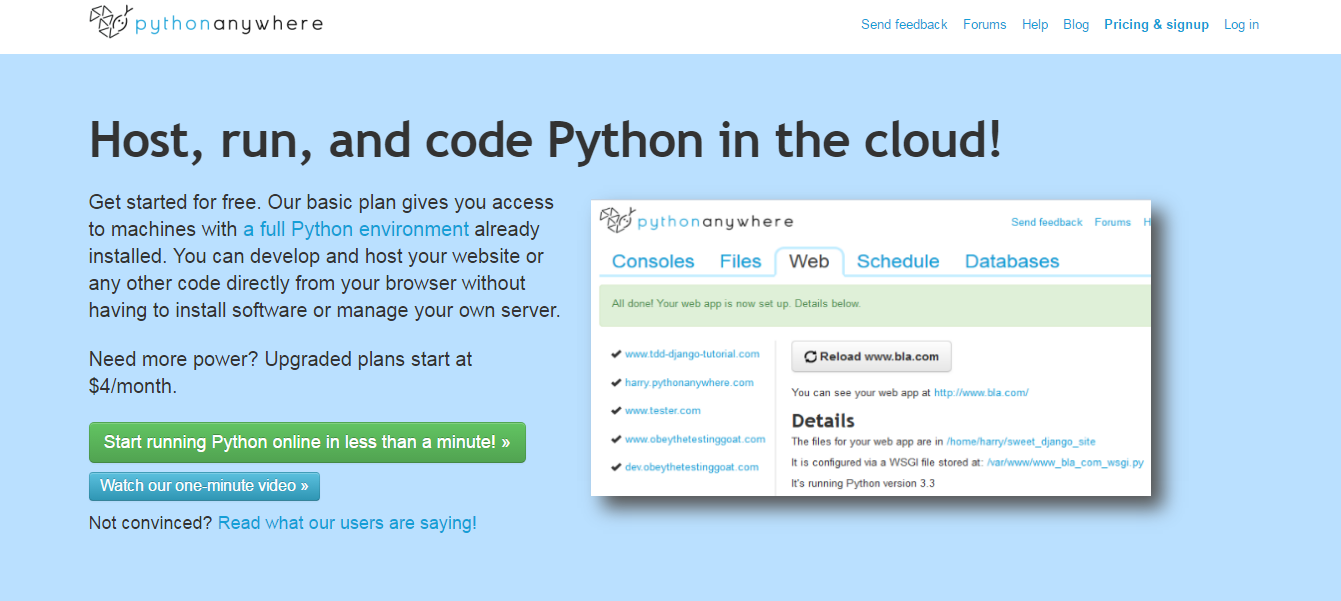Image resolution: width=1341 pixels, height=601 pixels.
Task: Select the Web tab in the screenshot
Action: tap(809, 261)
